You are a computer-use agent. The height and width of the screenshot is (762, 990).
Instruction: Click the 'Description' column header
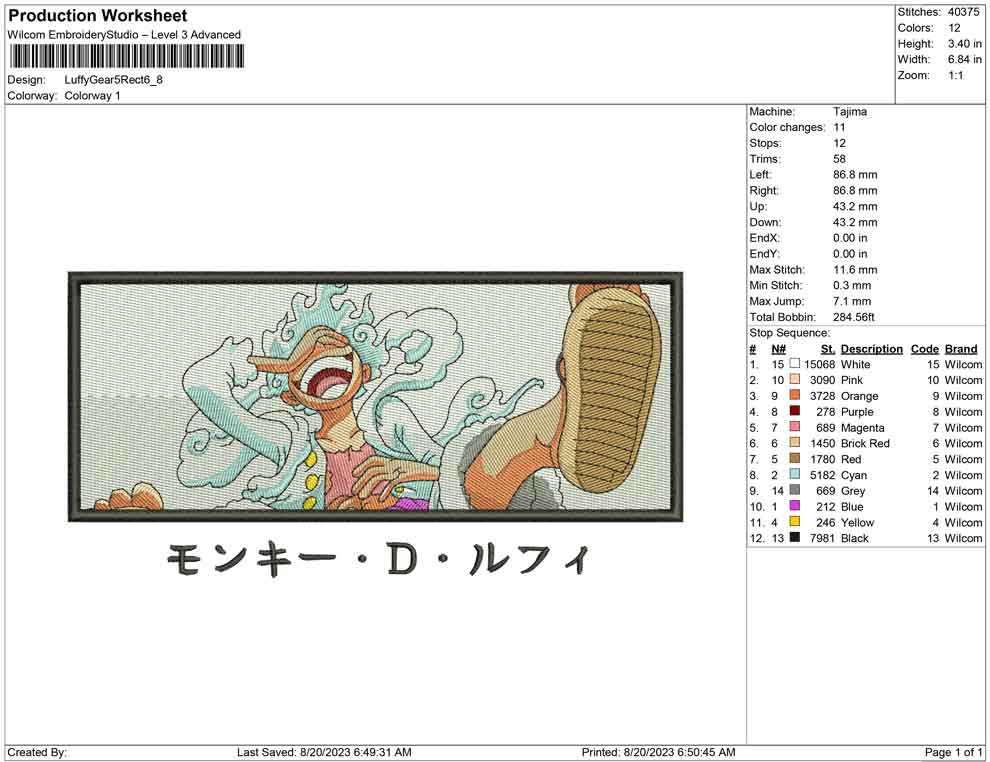coord(871,348)
